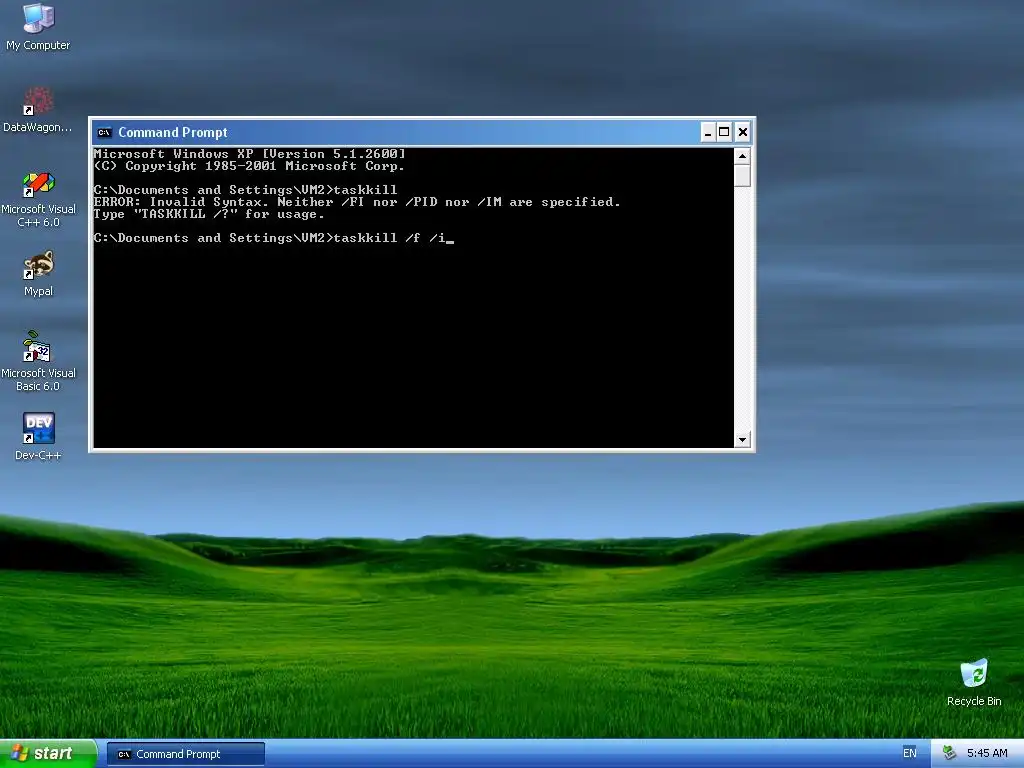Image resolution: width=1024 pixels, height=768 pixels.
Task: Click the 5:45 AM clock
Action: 987,753
